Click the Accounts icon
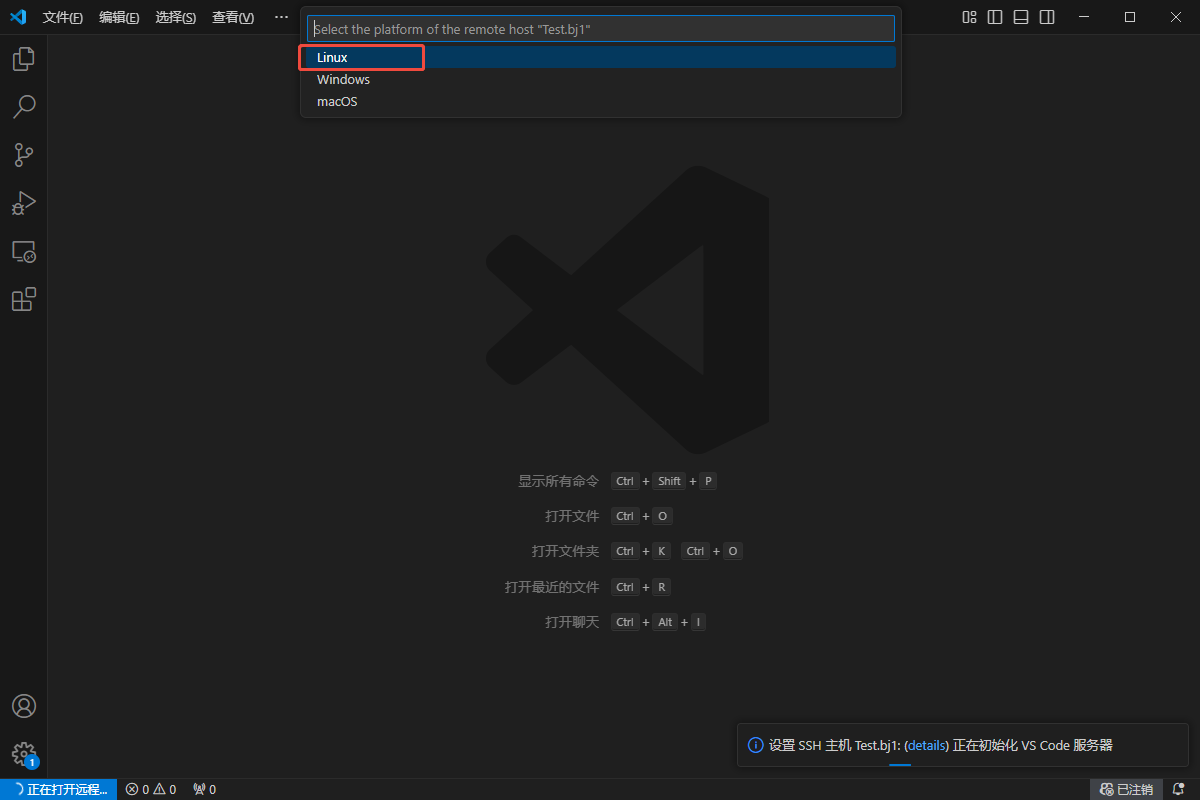 point(23,706)
